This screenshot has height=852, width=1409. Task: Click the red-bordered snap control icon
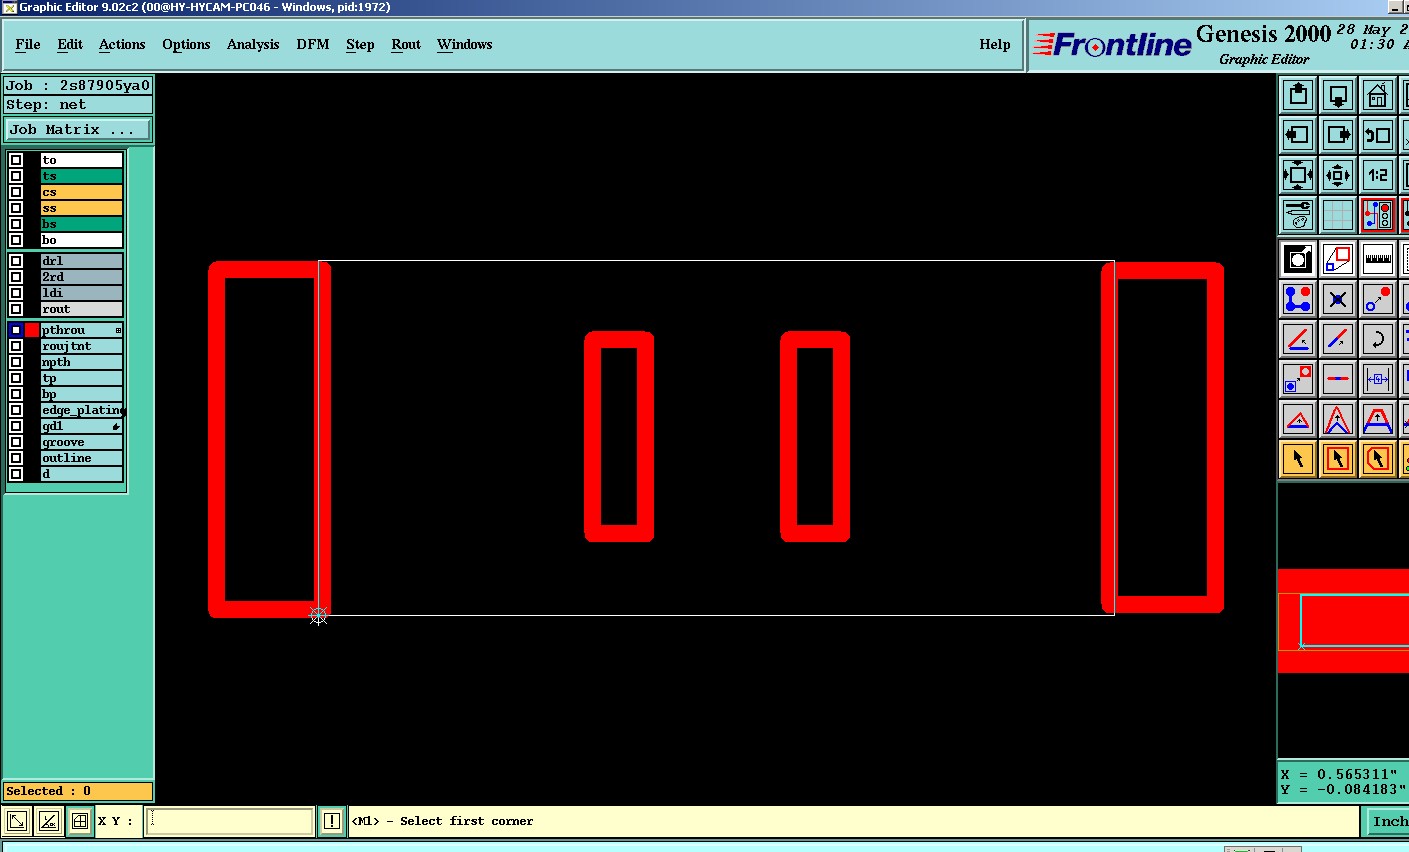pos(1378,215)
